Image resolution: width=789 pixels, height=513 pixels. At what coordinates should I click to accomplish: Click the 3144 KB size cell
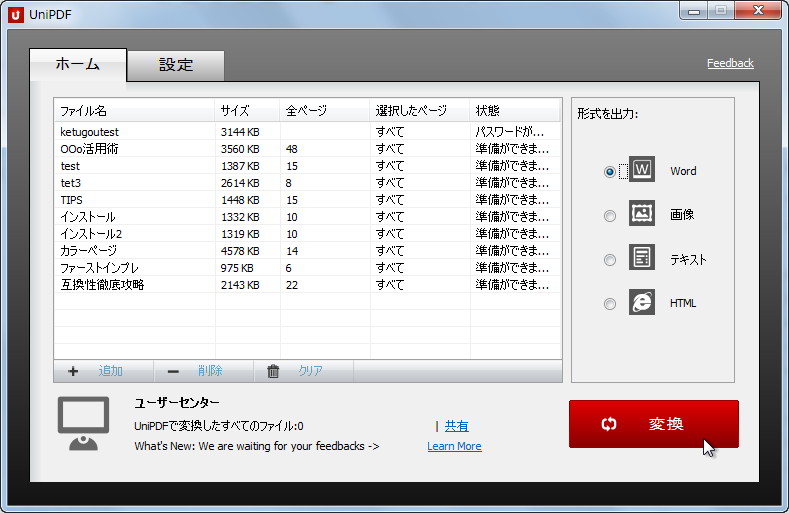pyautogui.click(x=240, y=132)
